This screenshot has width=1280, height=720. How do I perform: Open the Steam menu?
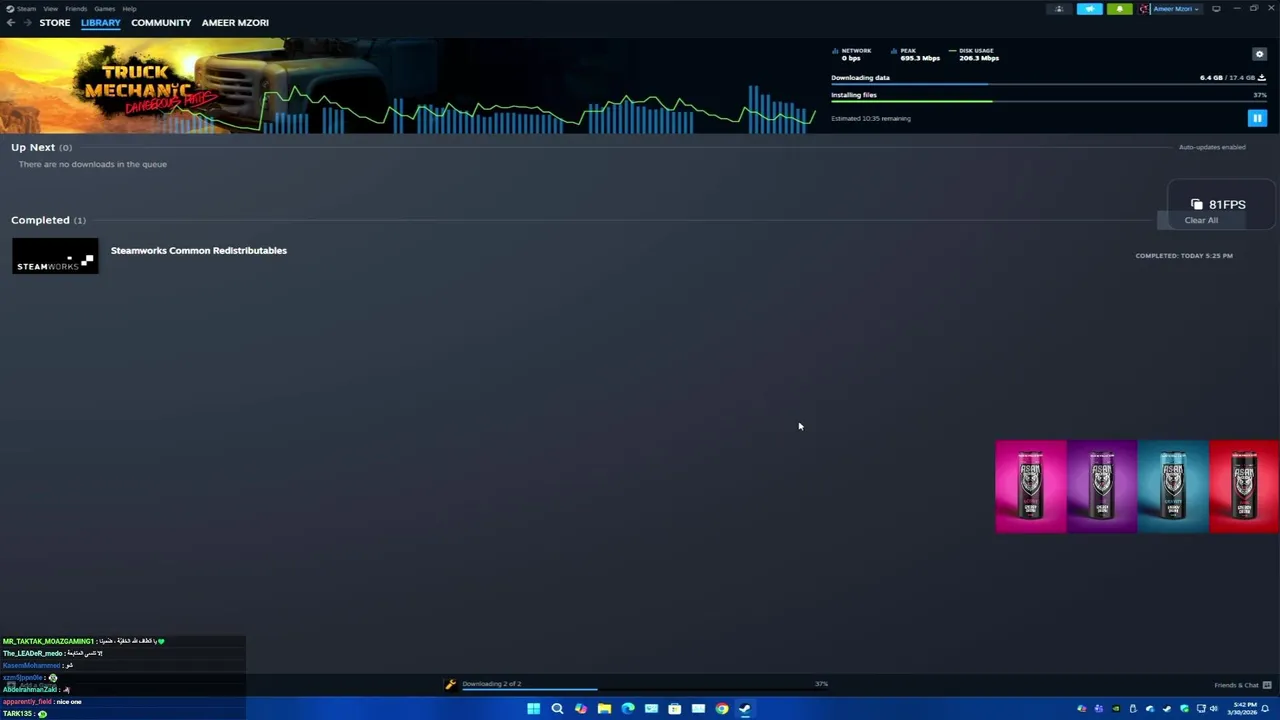[27, 8]
